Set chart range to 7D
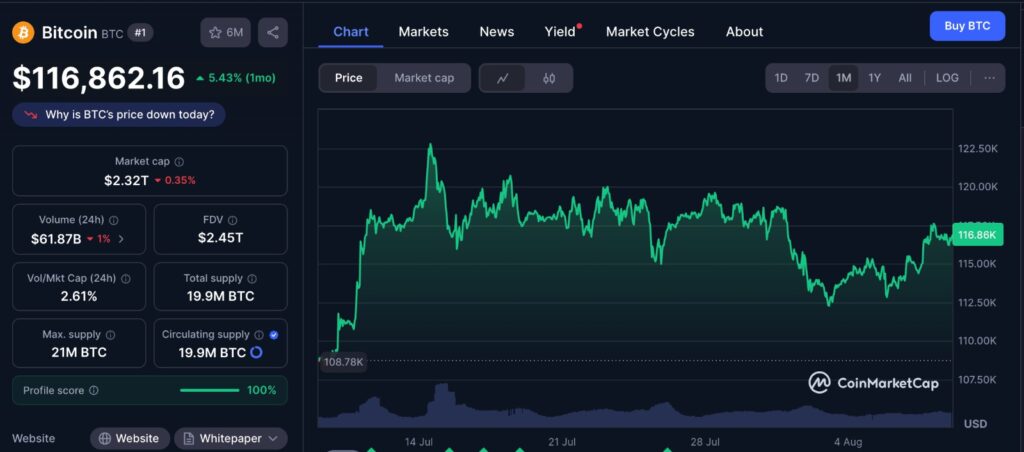Viewport: 1024px width, 452px height. (x=812, y=78)
